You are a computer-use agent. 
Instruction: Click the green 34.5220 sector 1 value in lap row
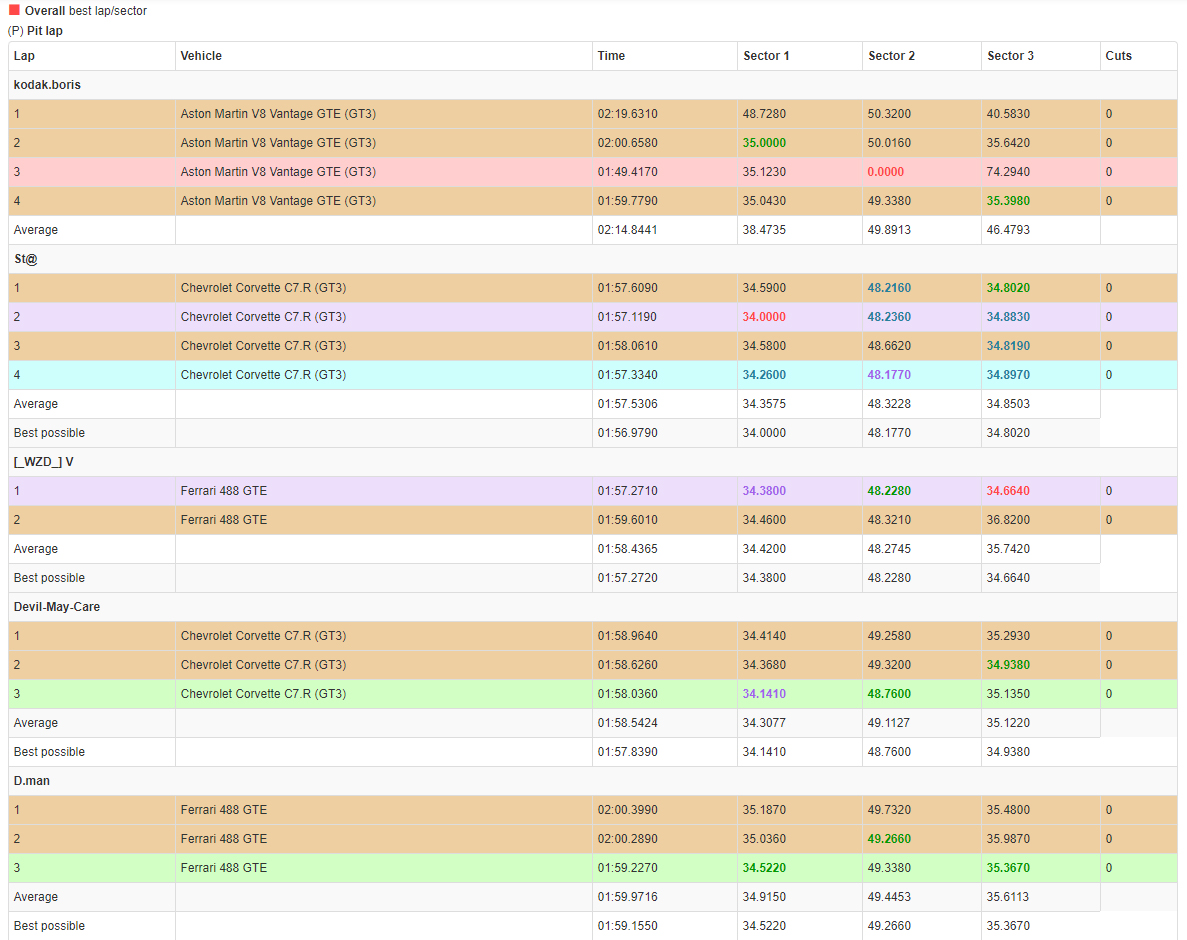pos(764,868)
